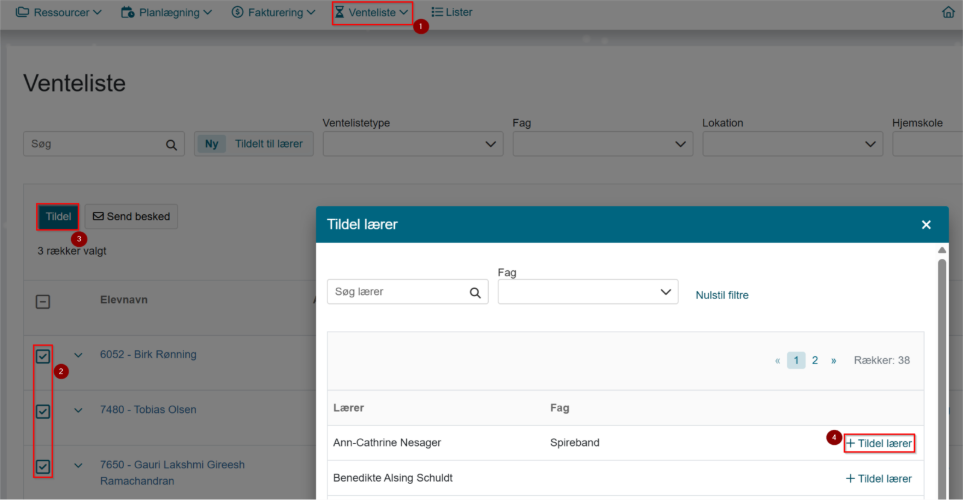963x501 pixels.
Task: Toggle the select-all checkbox in table header
Action: [x=42, y=301]
